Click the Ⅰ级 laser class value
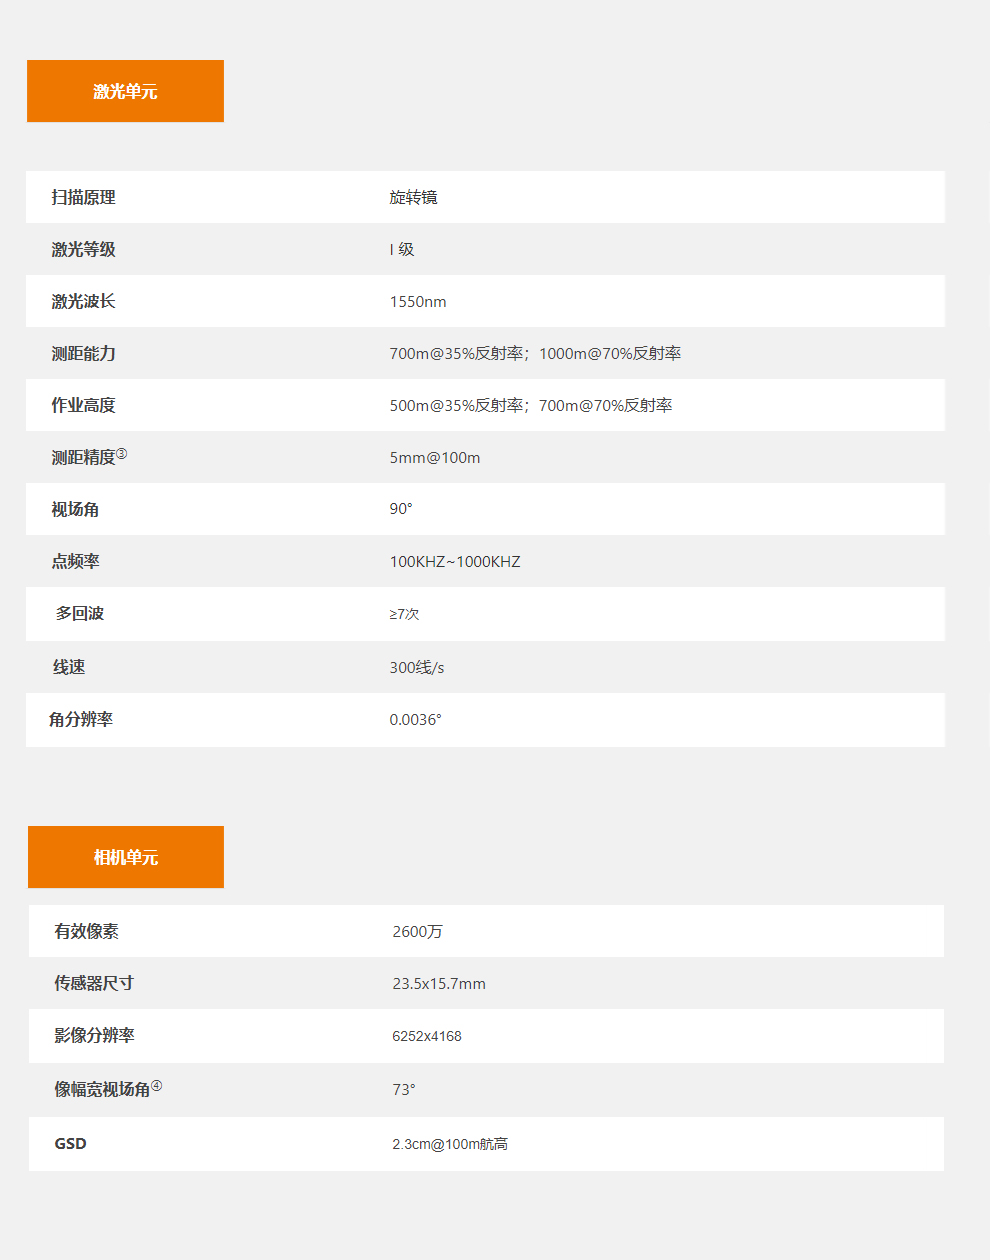The width and height of the screenshot is (990, 1260). pos(402,250)
